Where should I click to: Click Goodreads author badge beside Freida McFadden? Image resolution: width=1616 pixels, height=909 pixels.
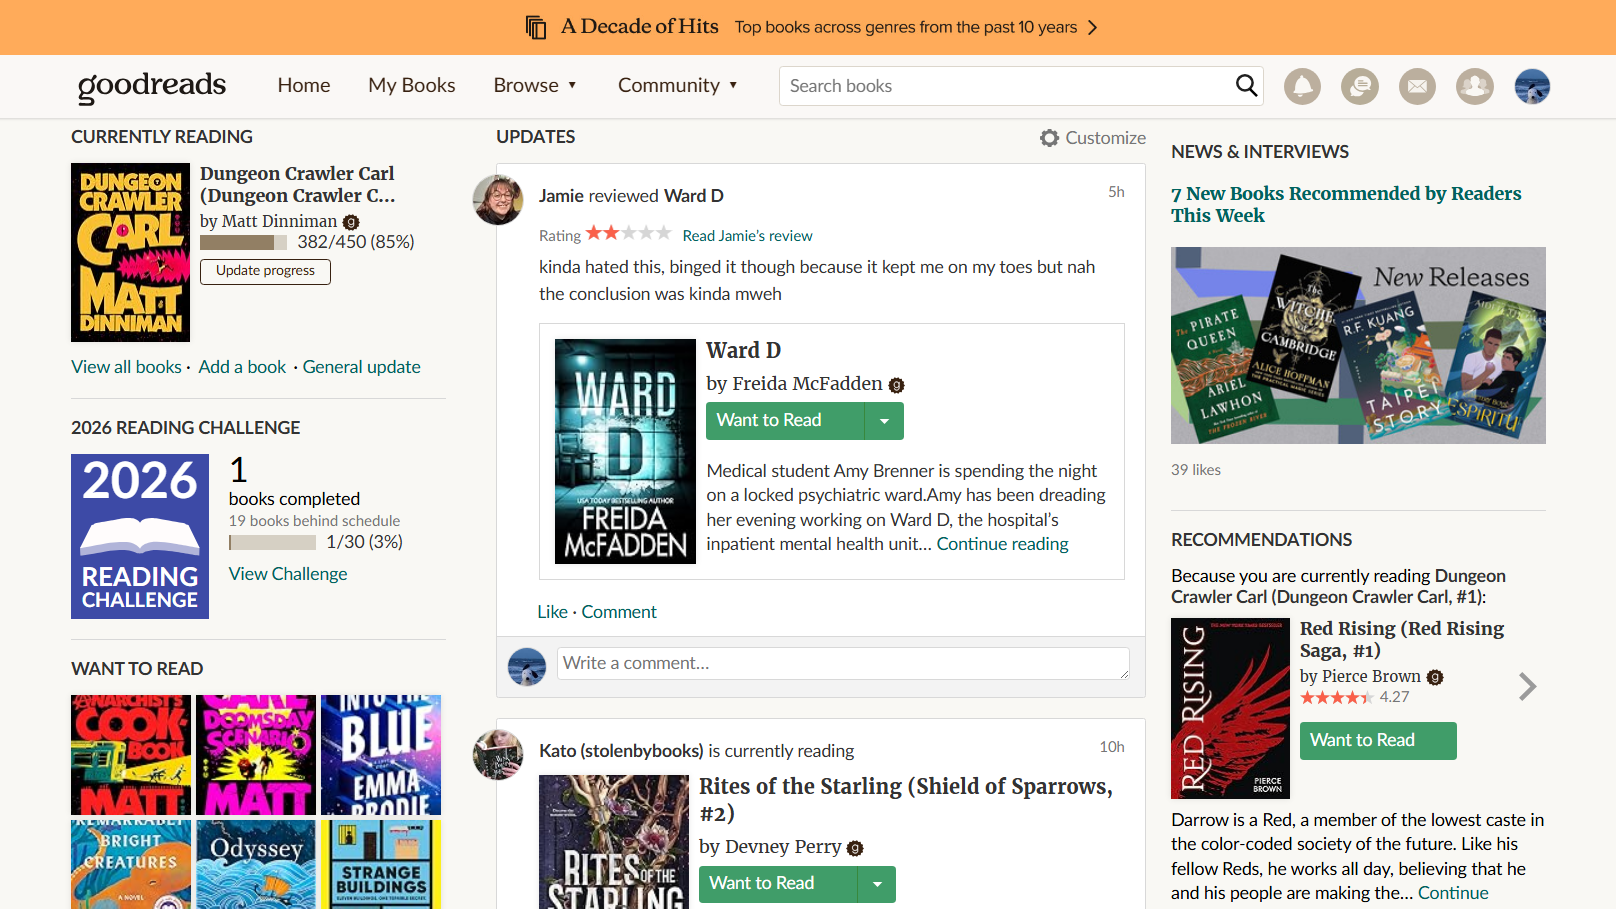(896, 385)
